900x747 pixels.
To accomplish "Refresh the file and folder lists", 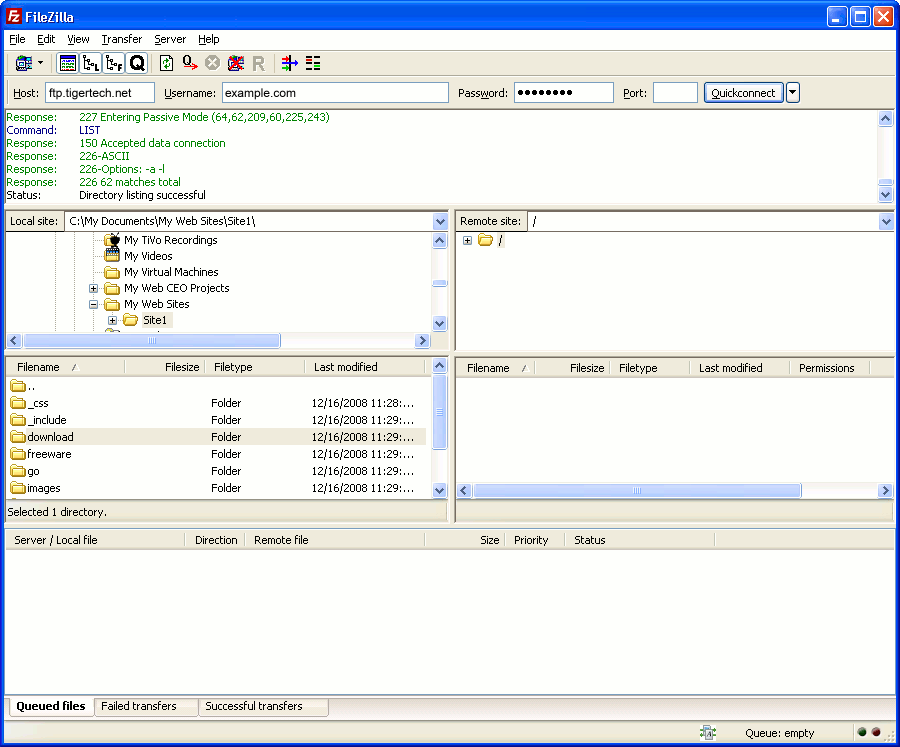I will (x=166, y=63).
